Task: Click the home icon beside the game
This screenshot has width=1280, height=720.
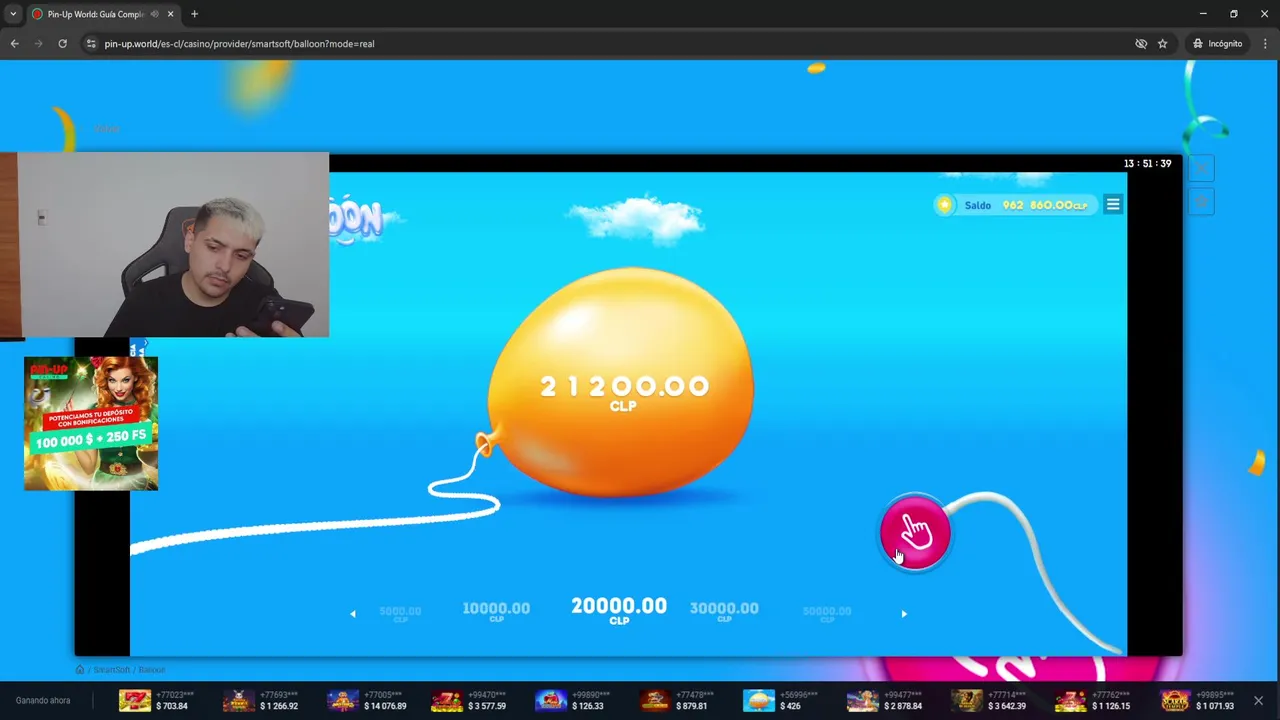Action: pyautogui.click(x=1202, y=202)
